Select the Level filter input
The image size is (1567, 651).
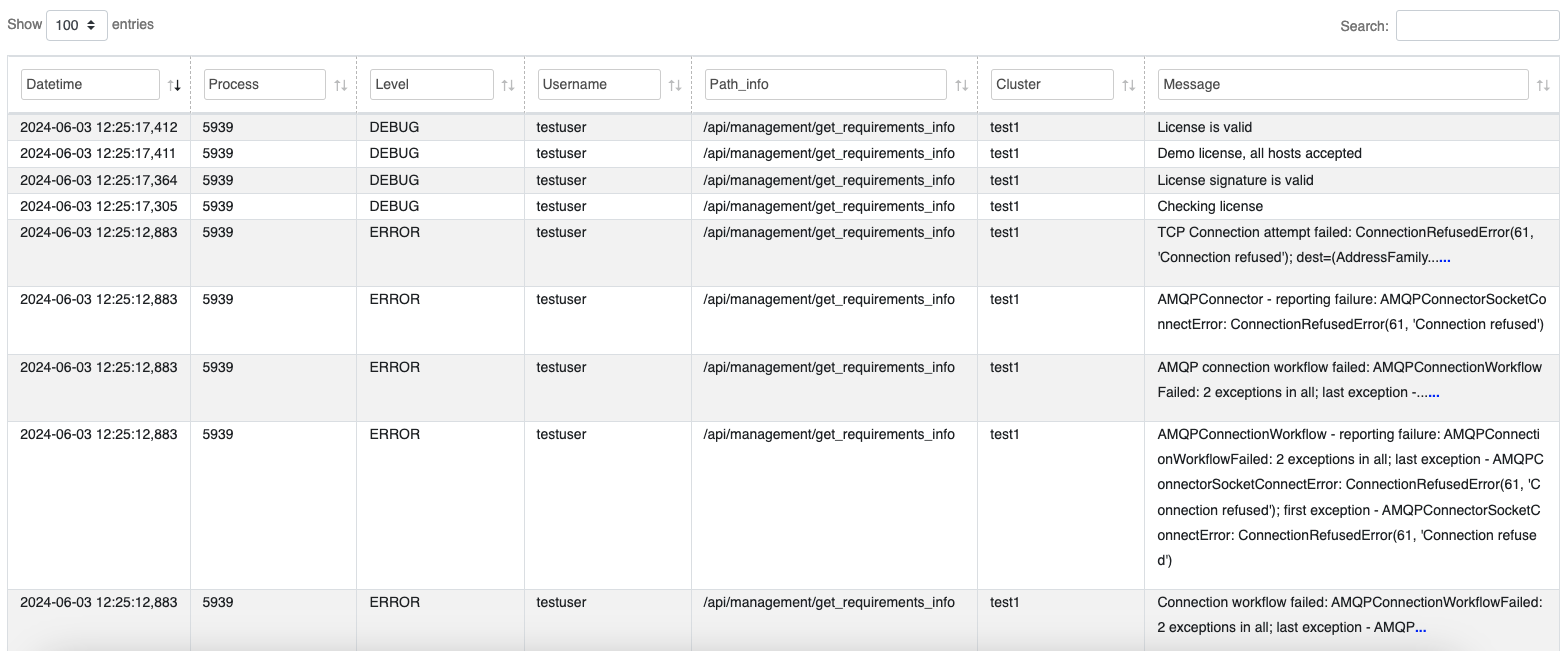[432, 85]
